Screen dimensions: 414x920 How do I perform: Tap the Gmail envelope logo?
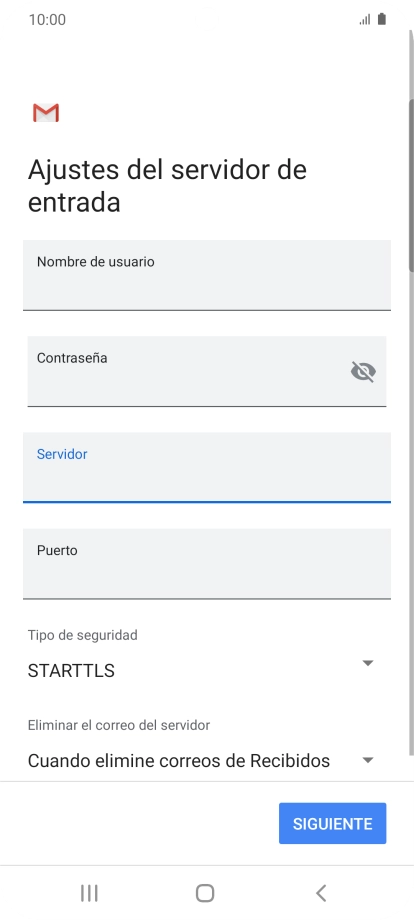[46, 113]
